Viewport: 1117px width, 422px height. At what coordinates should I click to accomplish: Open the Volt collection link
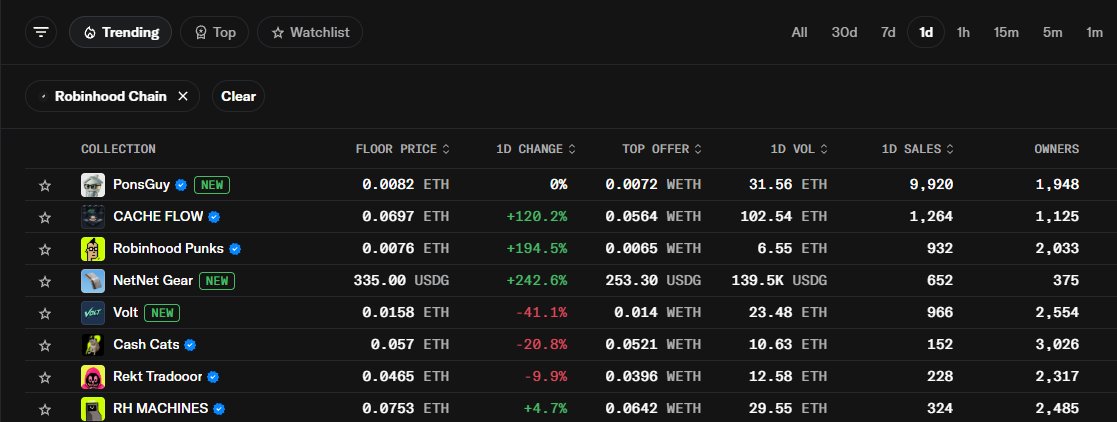[x=125, y=312]
